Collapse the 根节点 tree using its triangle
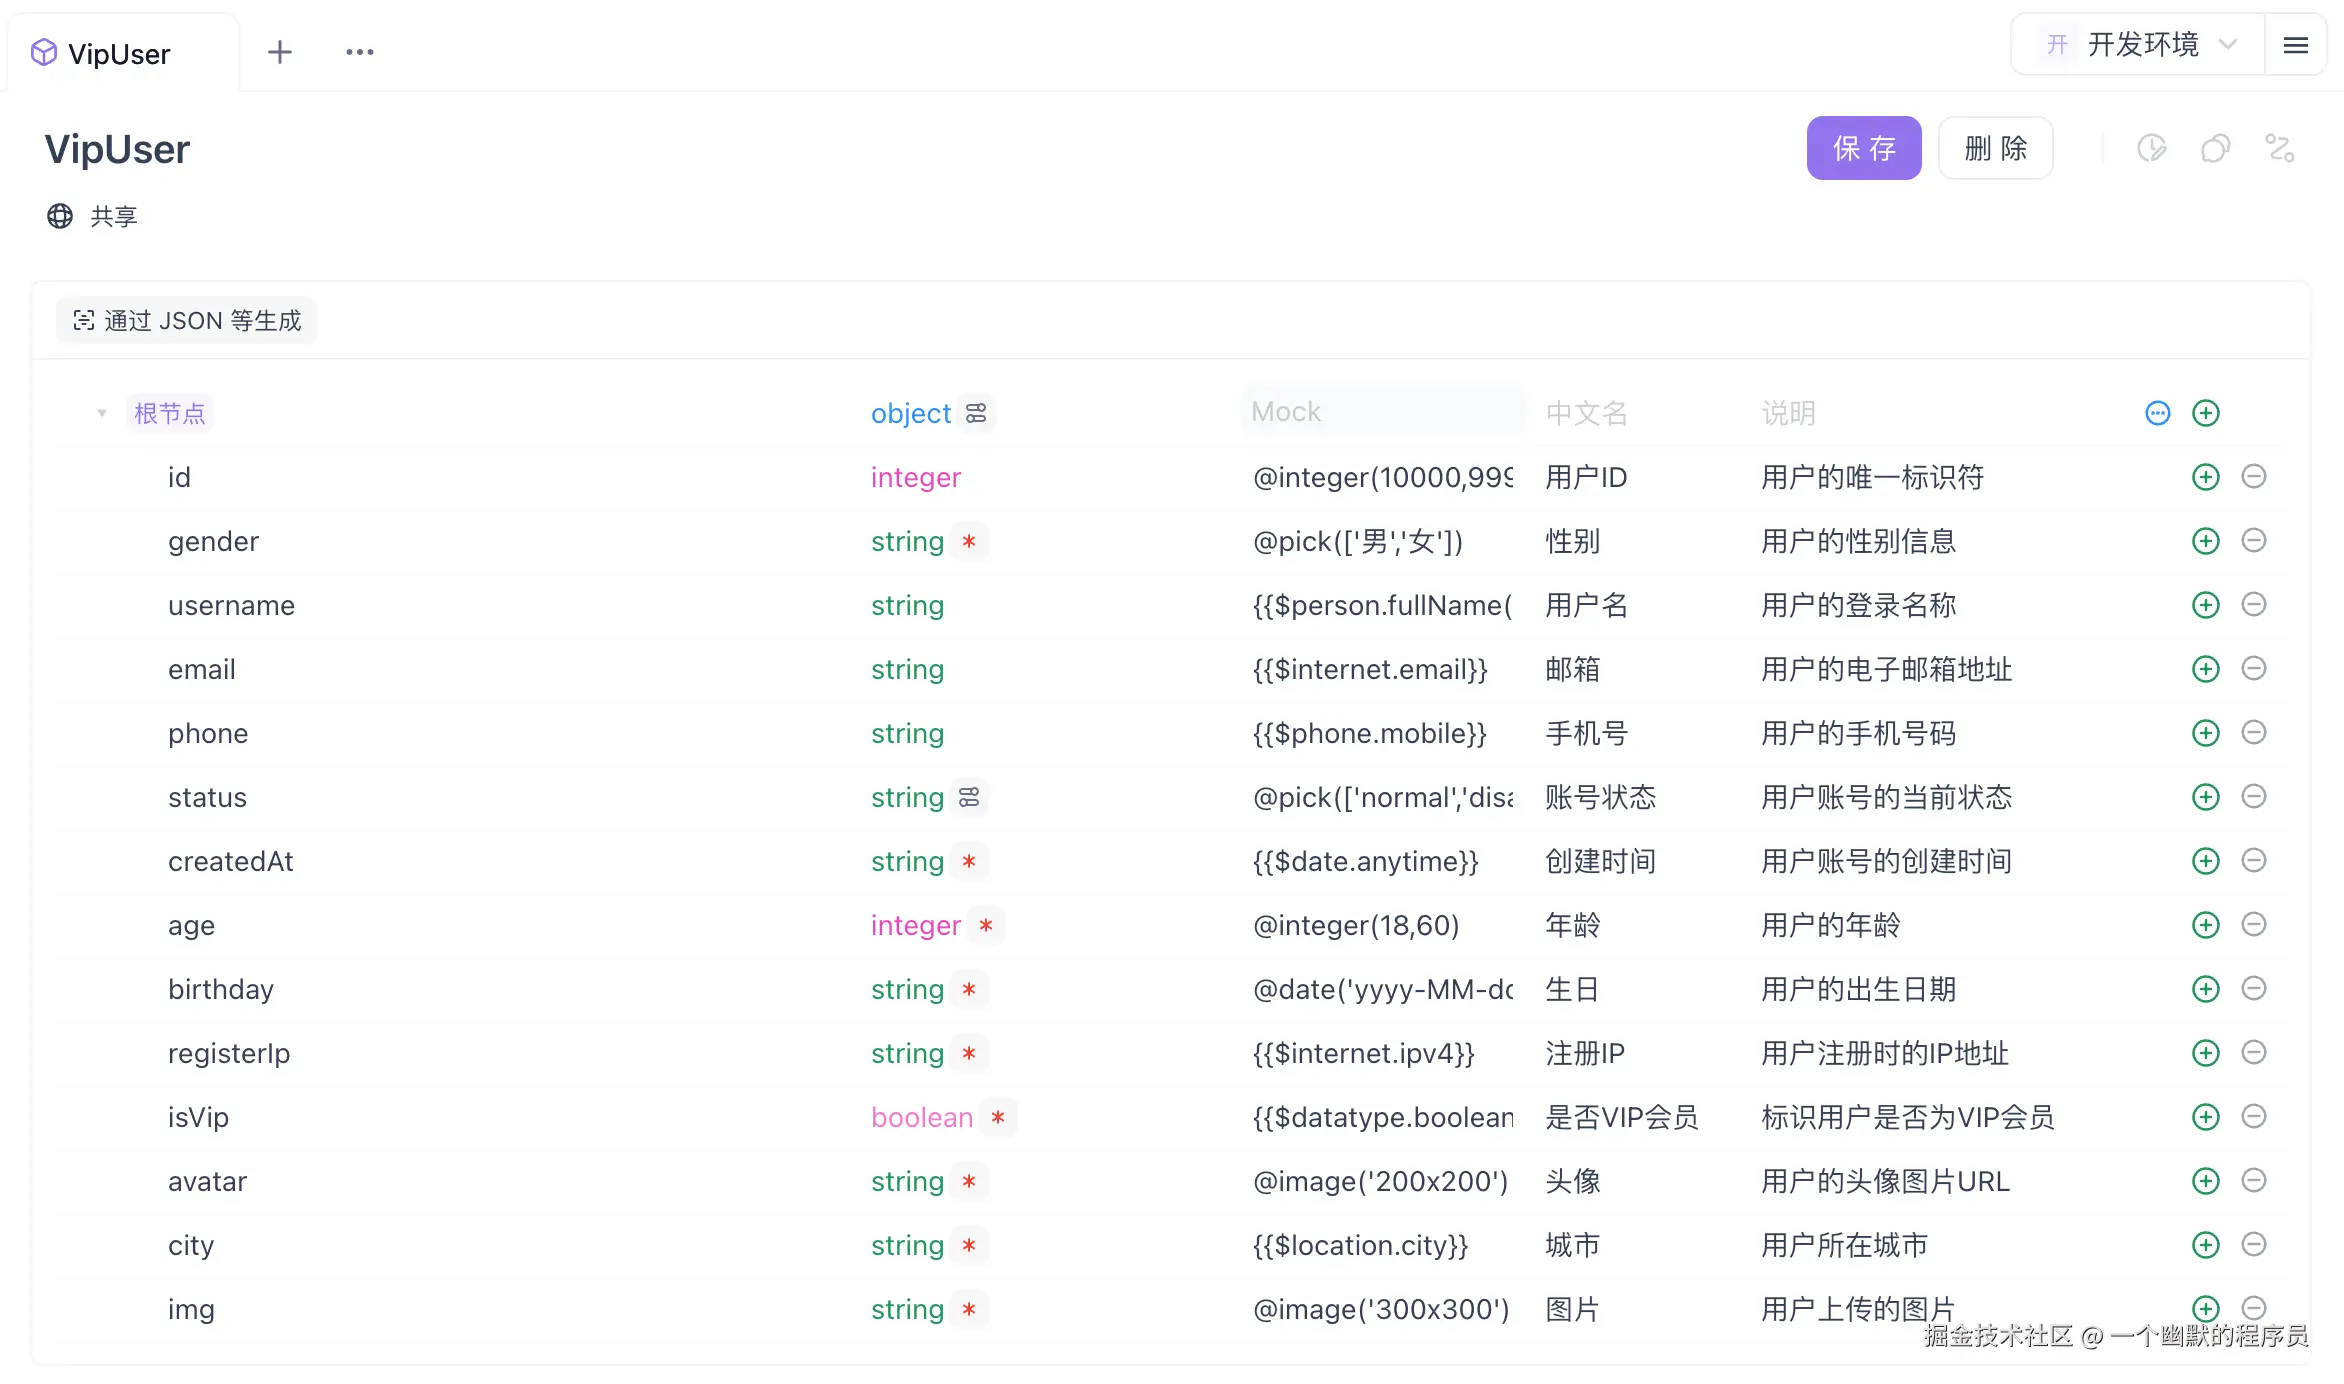The image size is (2344, 1384). click(101, 412)
